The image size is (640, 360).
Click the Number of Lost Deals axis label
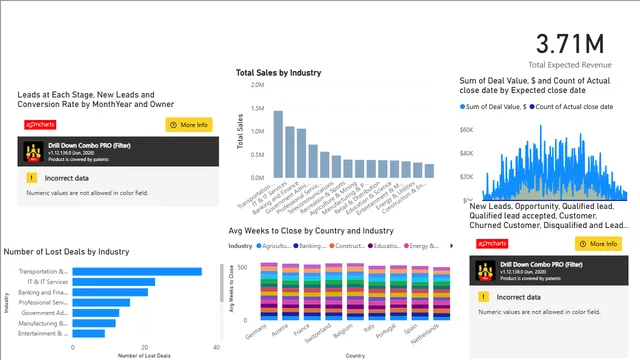click(x=144, y=356)
